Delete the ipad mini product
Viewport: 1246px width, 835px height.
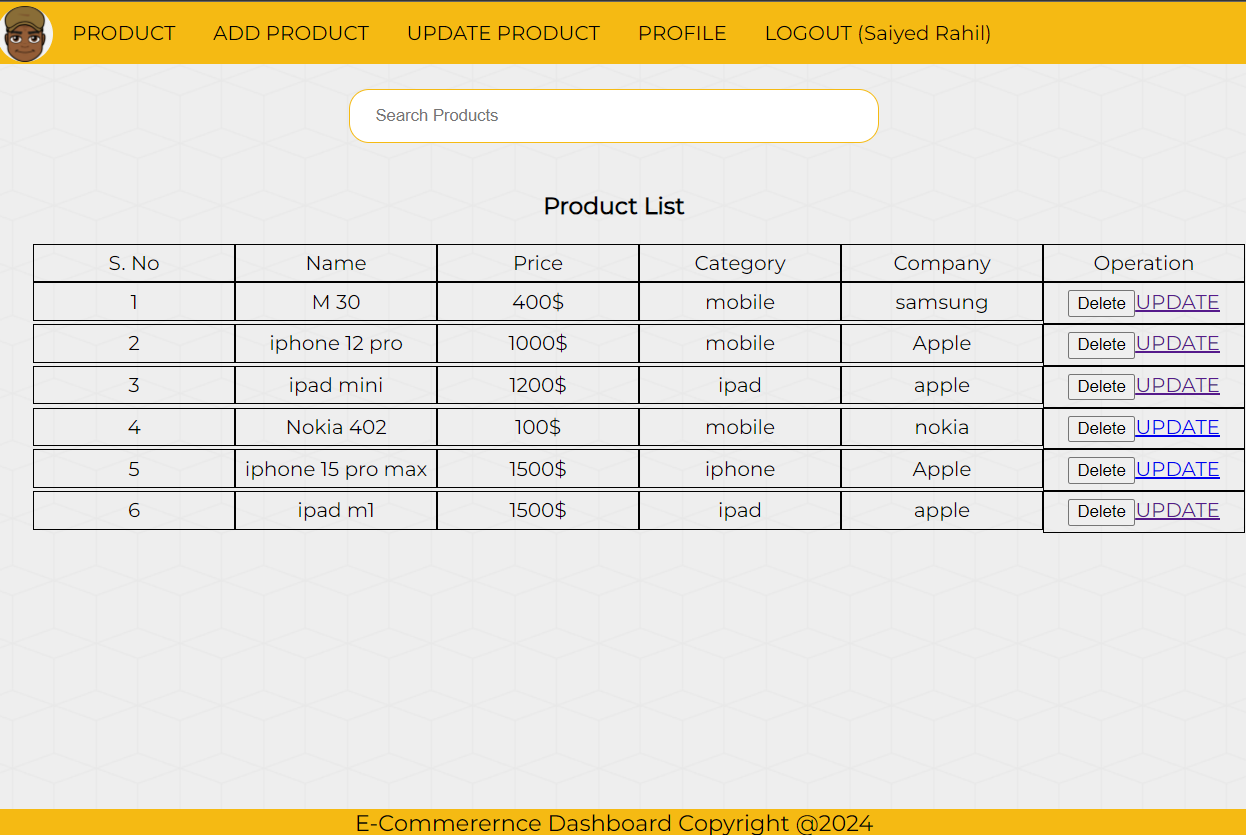coord(1101,387)
